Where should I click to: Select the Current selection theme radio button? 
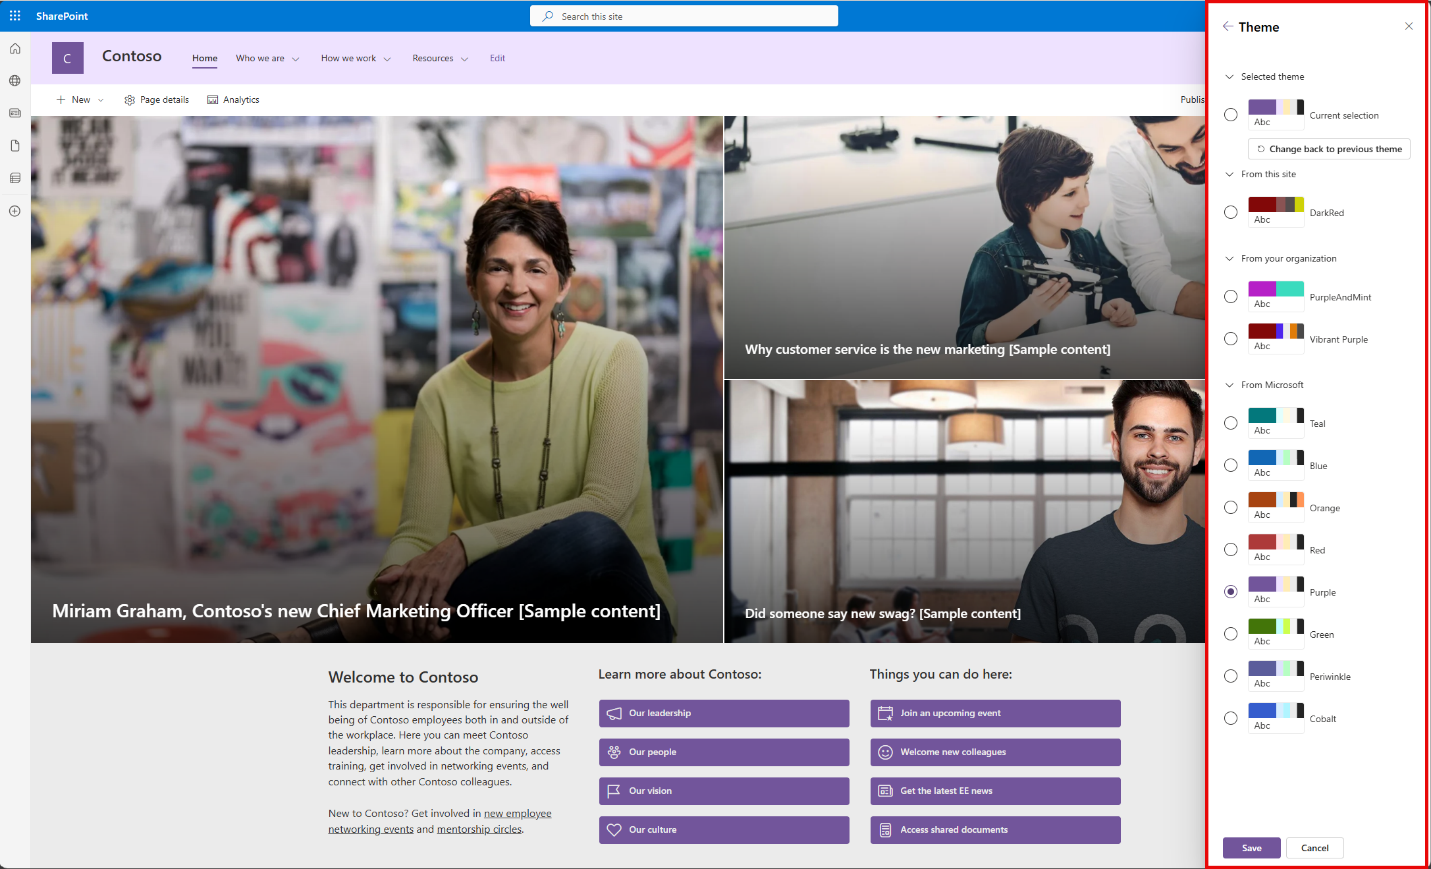[1231, 115]
